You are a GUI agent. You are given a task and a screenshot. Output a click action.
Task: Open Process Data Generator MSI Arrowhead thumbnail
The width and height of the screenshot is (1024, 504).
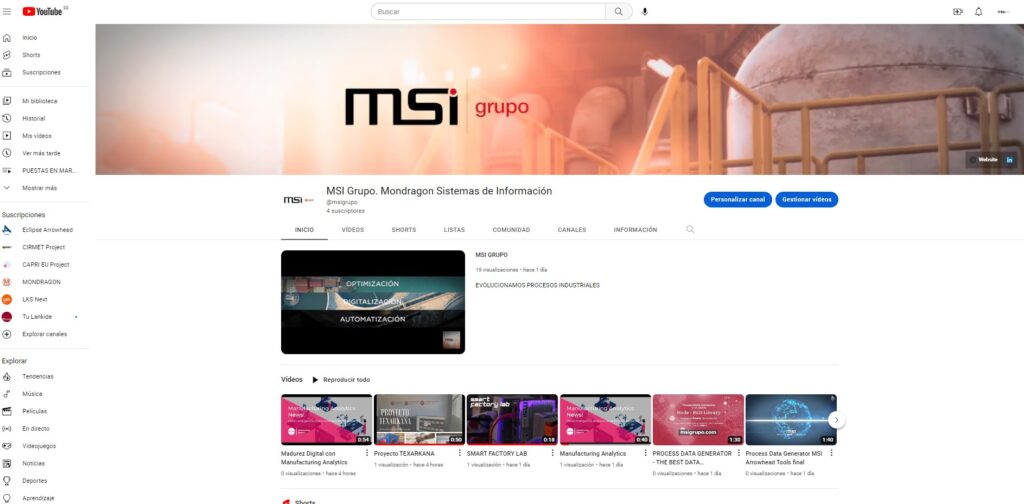coord(791,420)
